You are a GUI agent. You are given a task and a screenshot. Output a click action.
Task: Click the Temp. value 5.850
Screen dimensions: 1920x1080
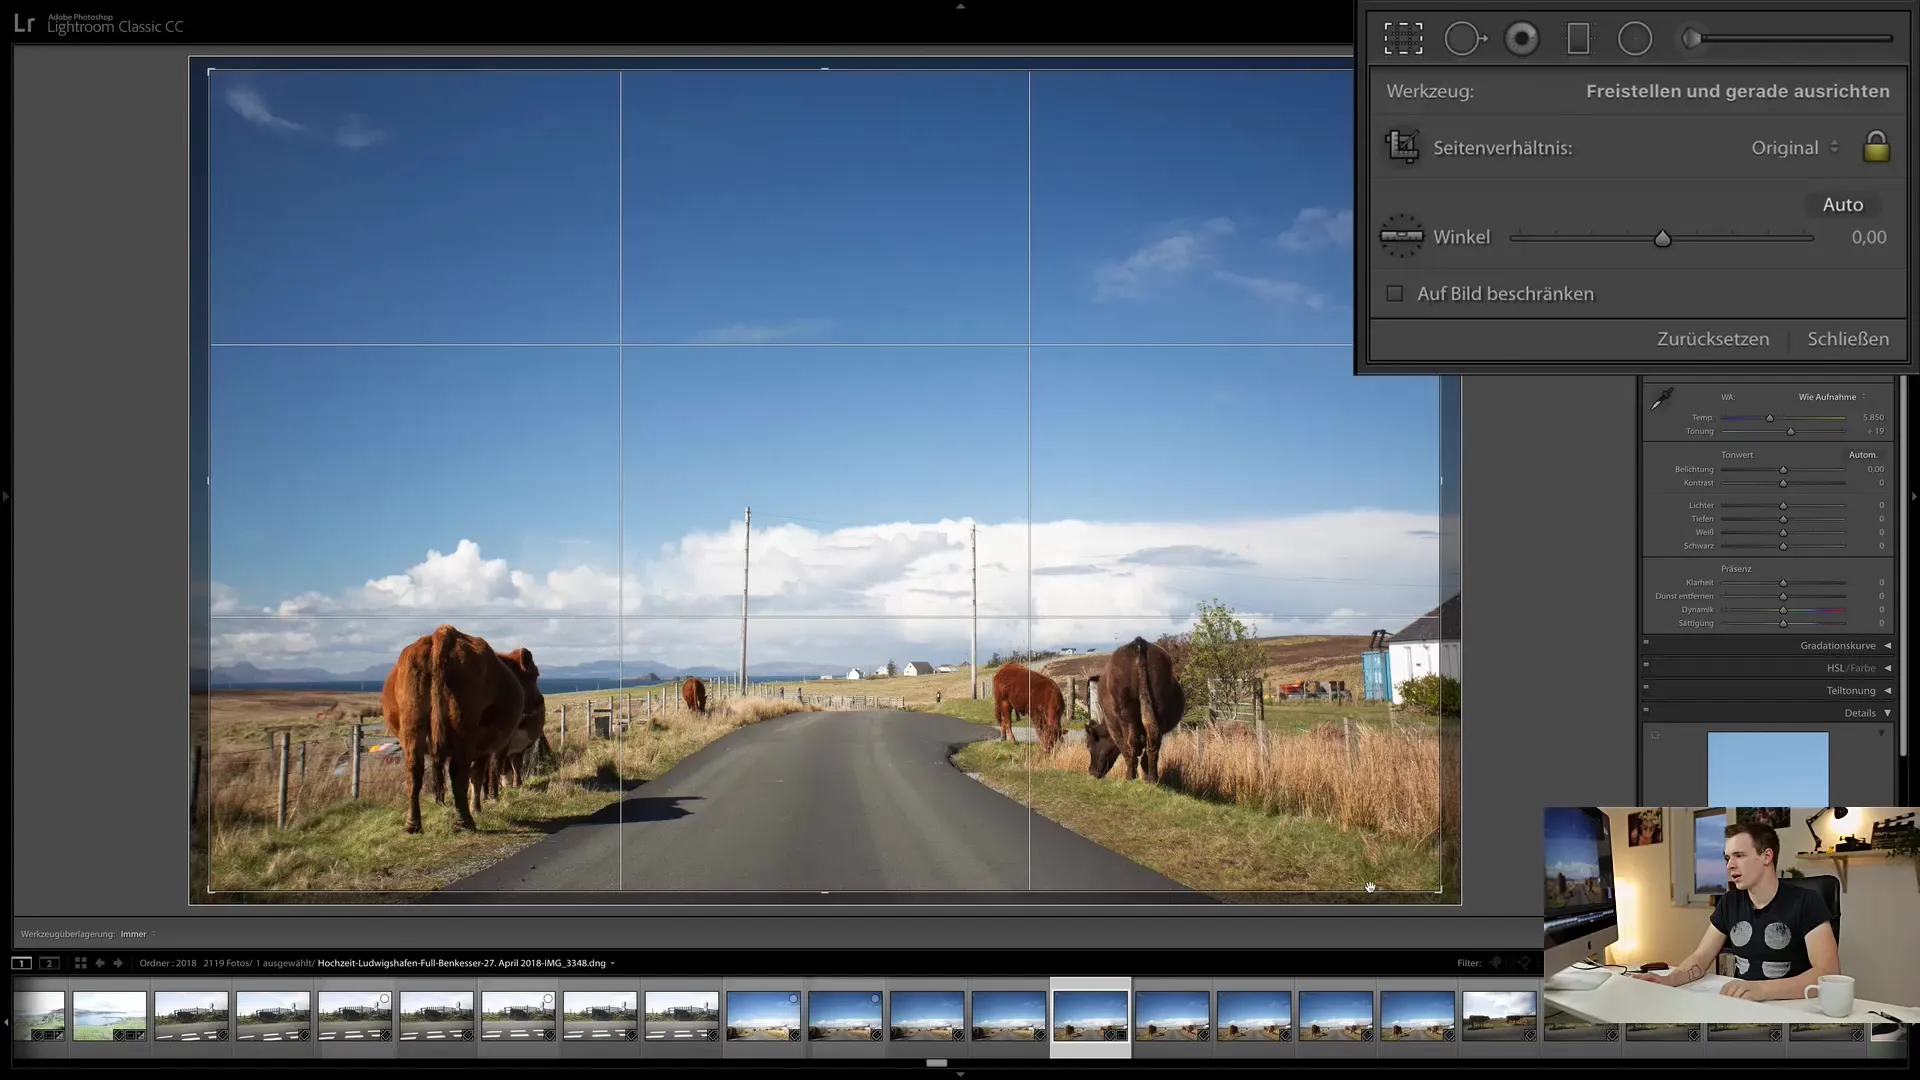pyautogui.click(x=1873, y=418)
